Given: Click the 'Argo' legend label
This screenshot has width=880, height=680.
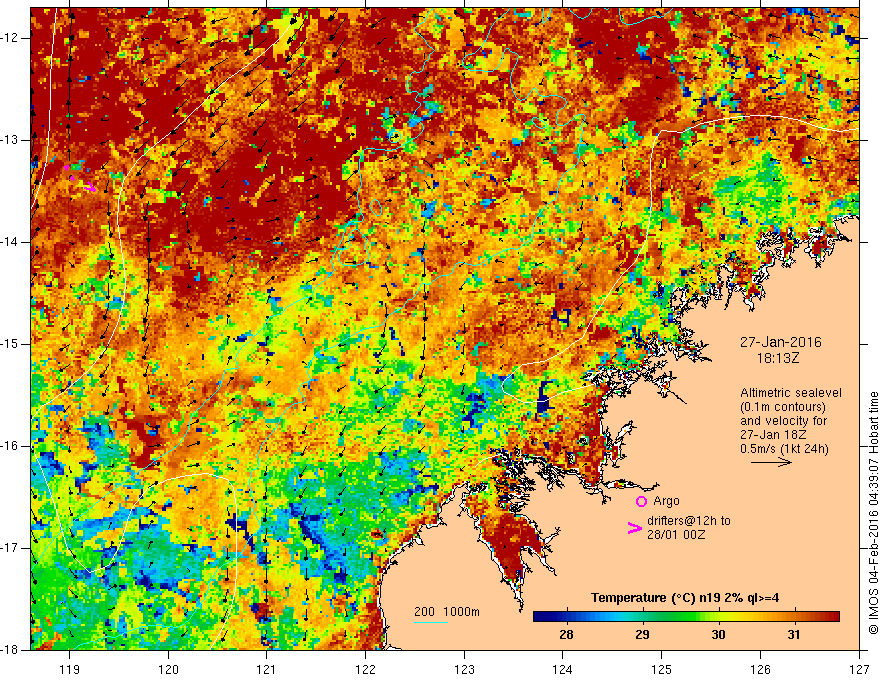Looking at the screenshot, I should [x=666, y=501].
